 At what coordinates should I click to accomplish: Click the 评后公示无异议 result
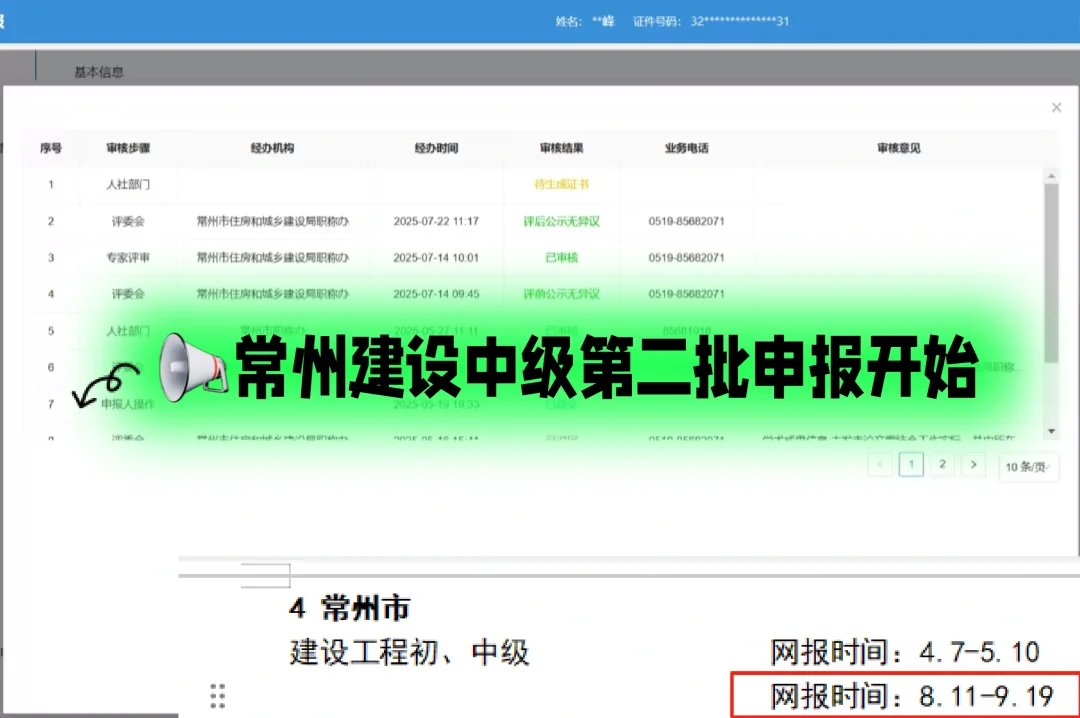coord(561,221)
